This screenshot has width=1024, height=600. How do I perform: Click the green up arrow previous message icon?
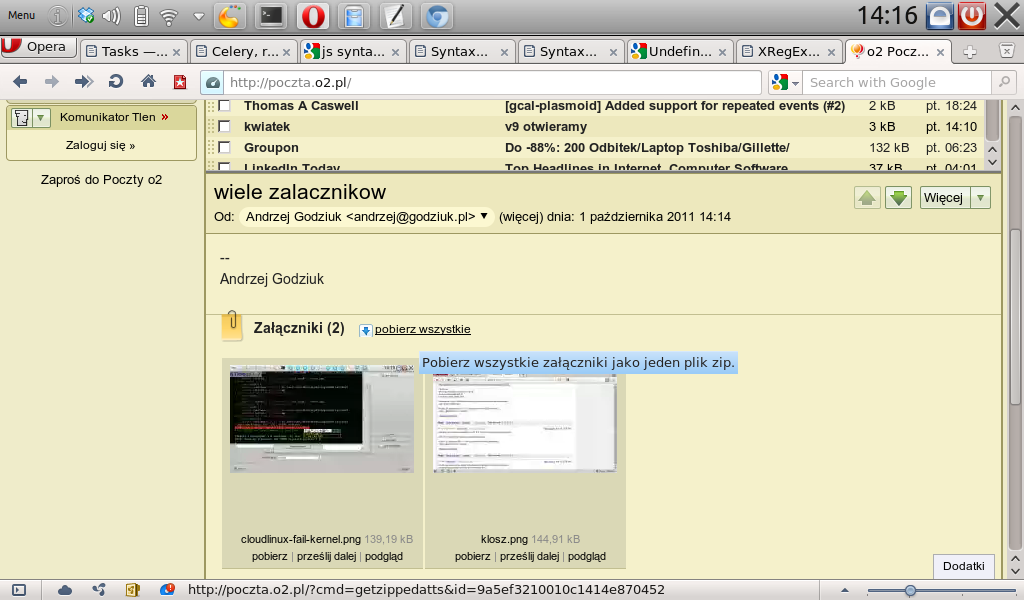click(x=867, y=198)
